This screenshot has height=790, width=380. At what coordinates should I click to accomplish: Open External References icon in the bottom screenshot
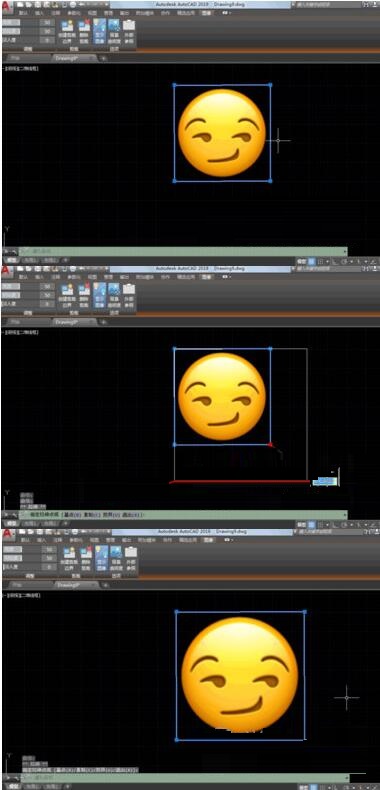131,559
